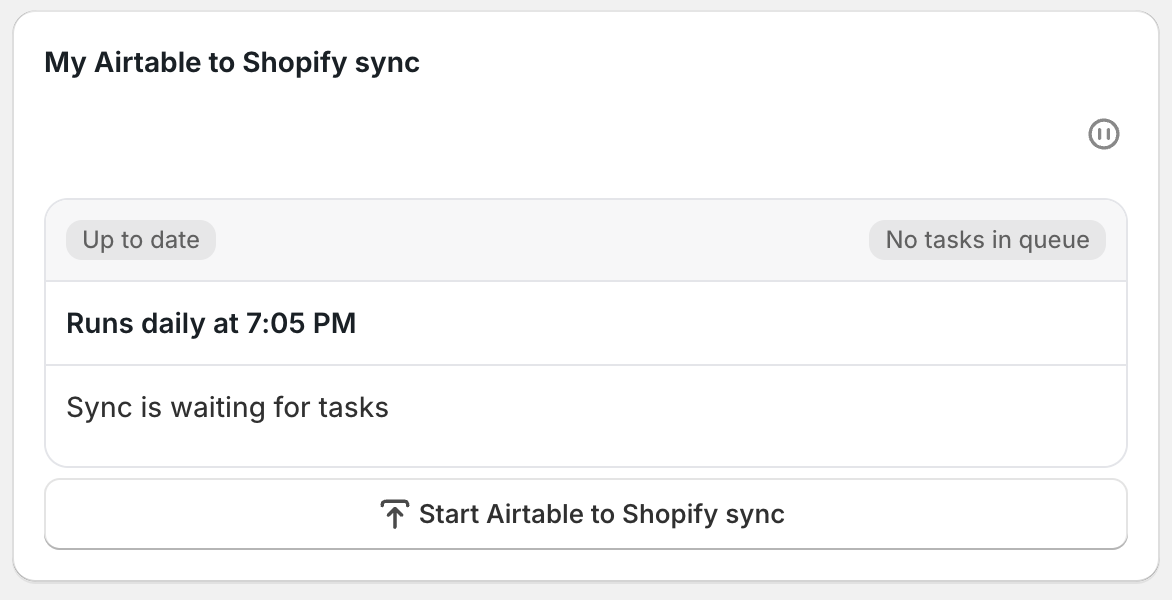
Task: Select the 'My Airtable to Shopify sync' title
Action: 231,62
